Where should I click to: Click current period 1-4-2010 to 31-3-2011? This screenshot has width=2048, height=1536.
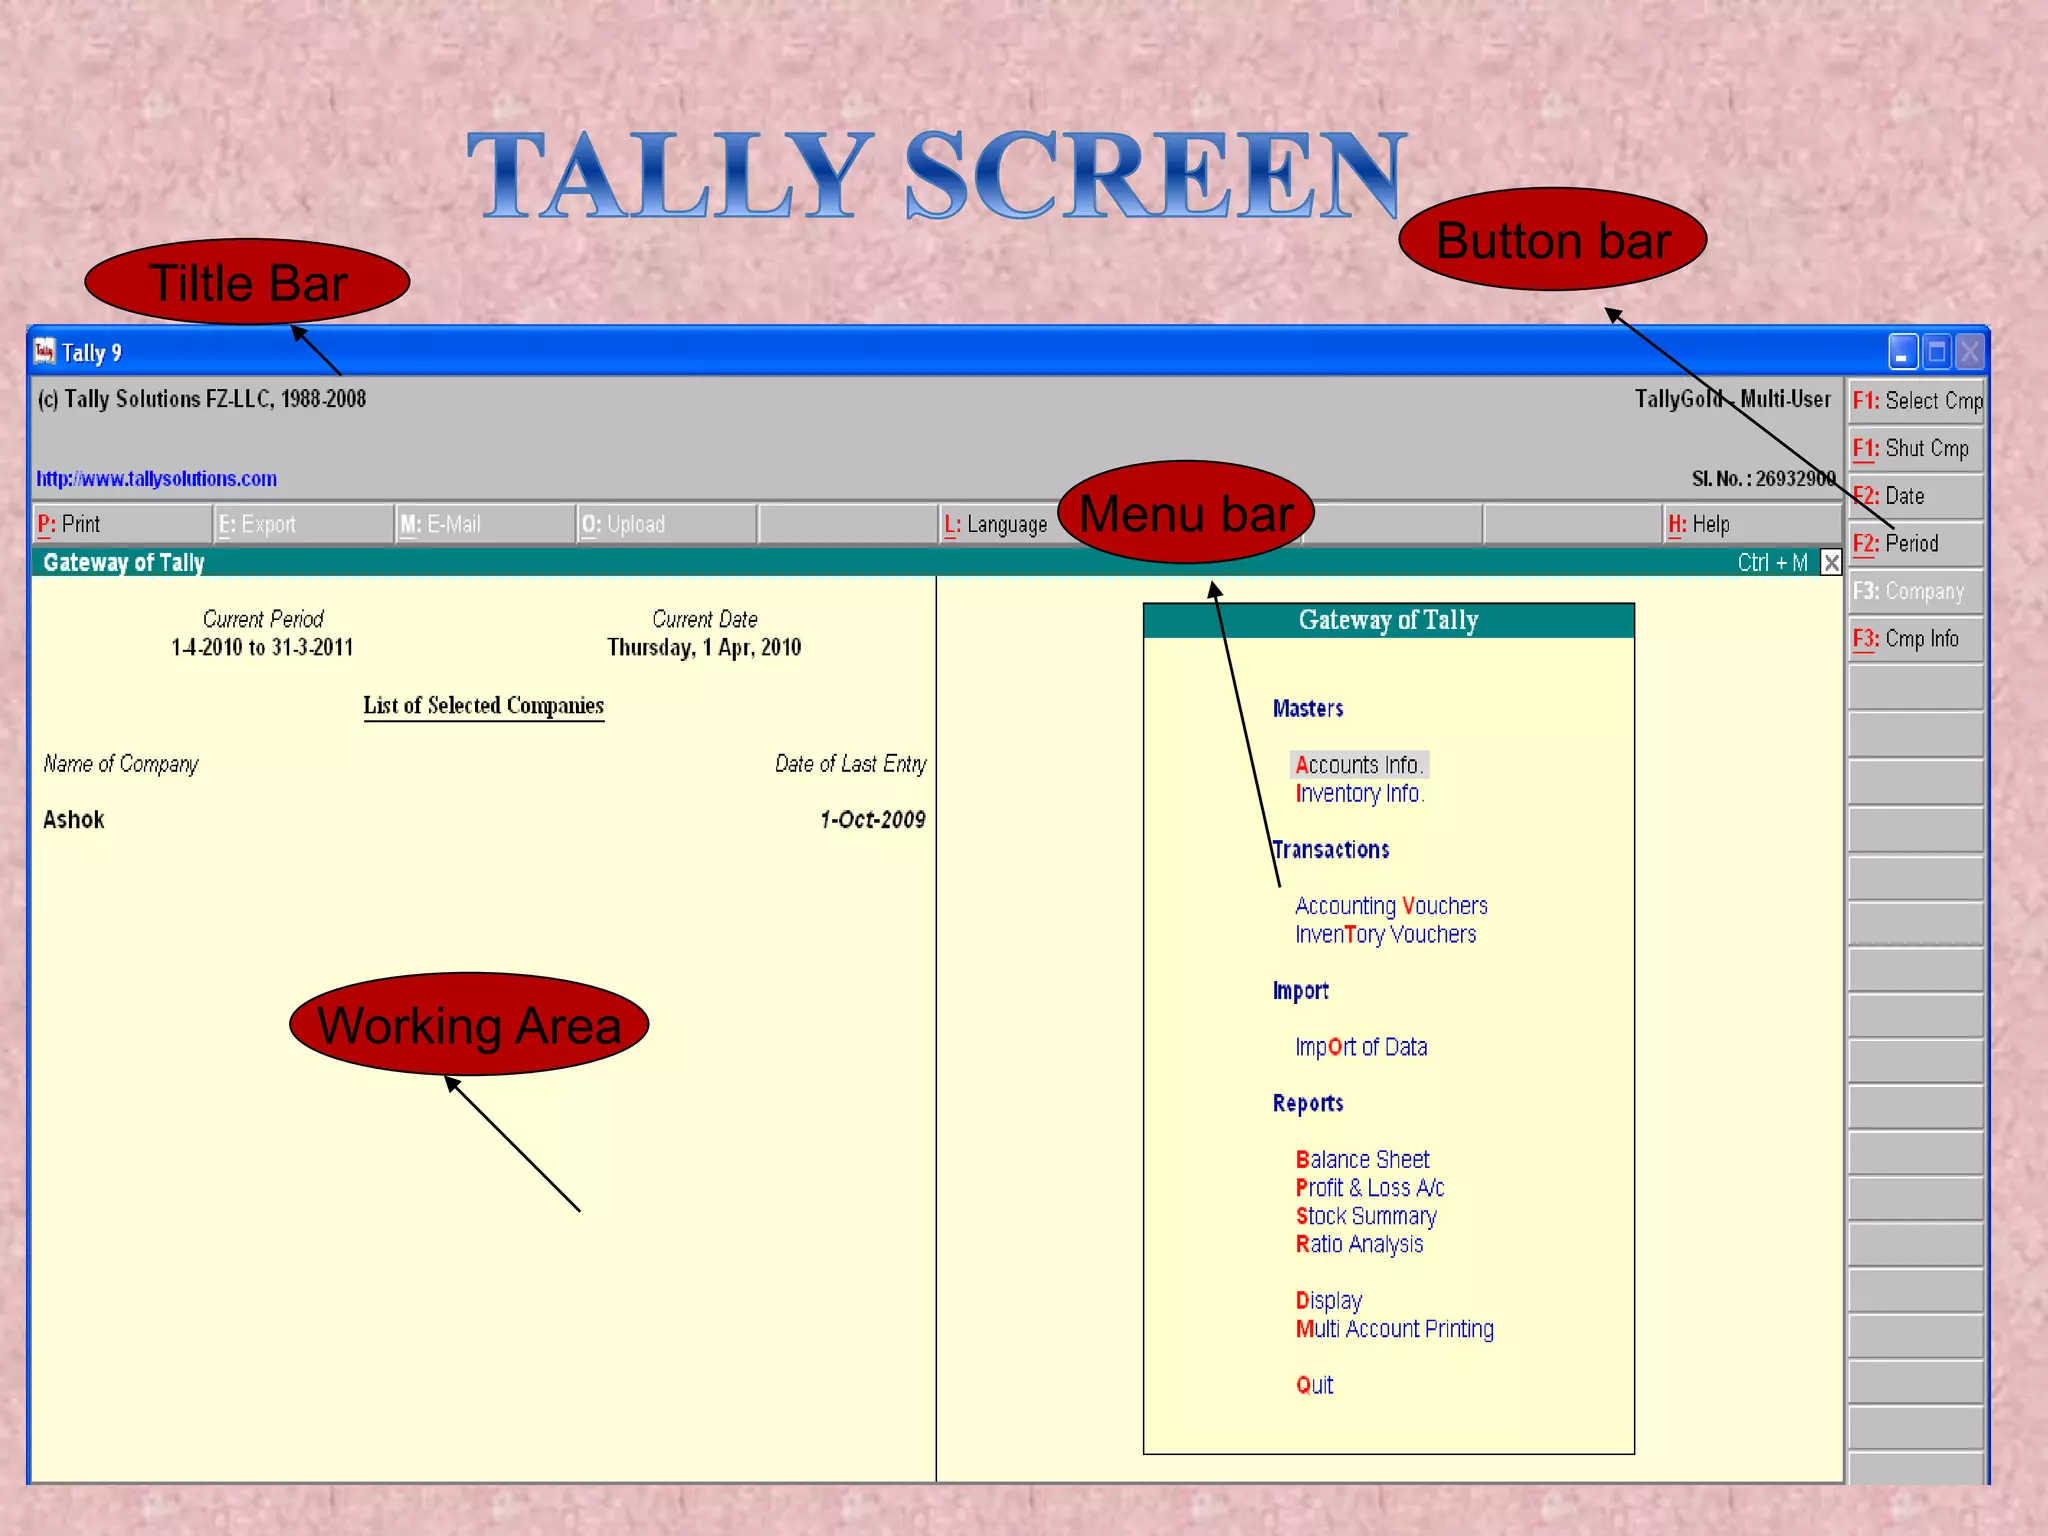point(262,648)
